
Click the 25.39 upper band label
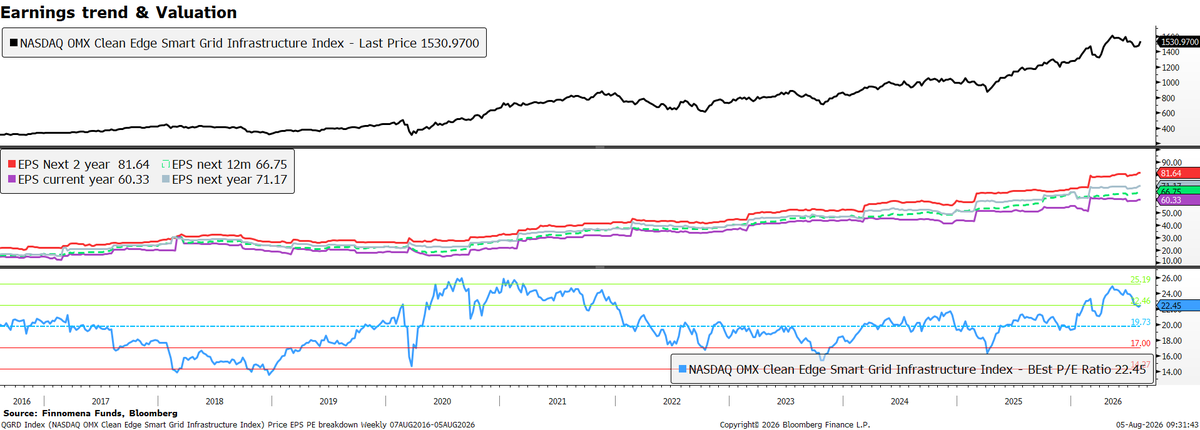point(1142,280)
